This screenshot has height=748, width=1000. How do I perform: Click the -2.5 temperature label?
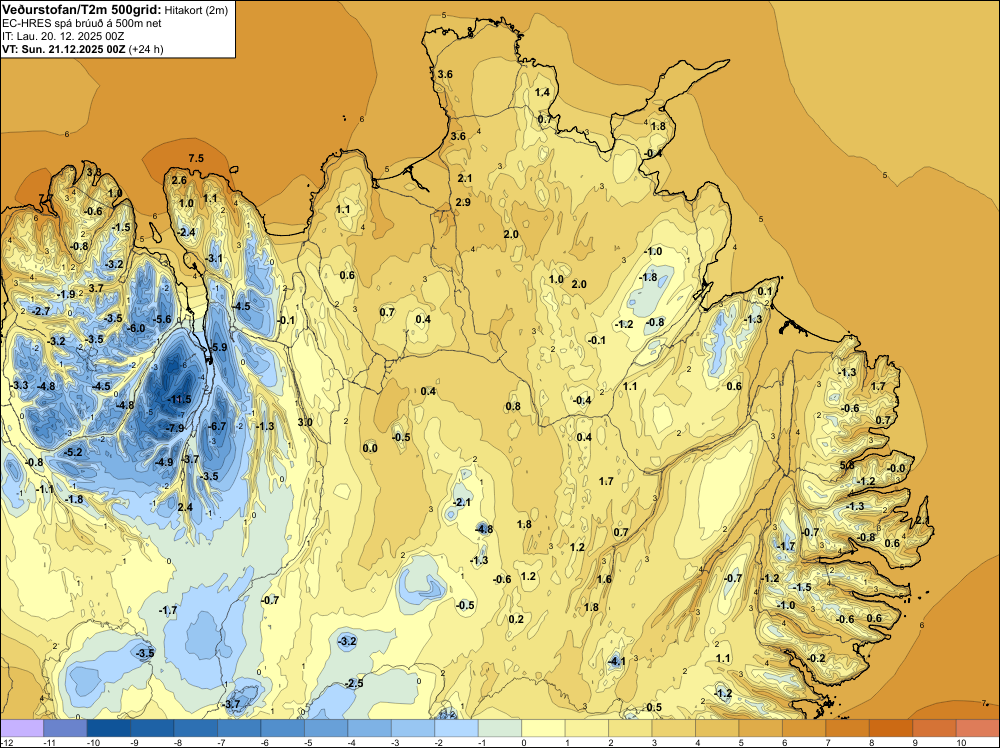[354, 684]
